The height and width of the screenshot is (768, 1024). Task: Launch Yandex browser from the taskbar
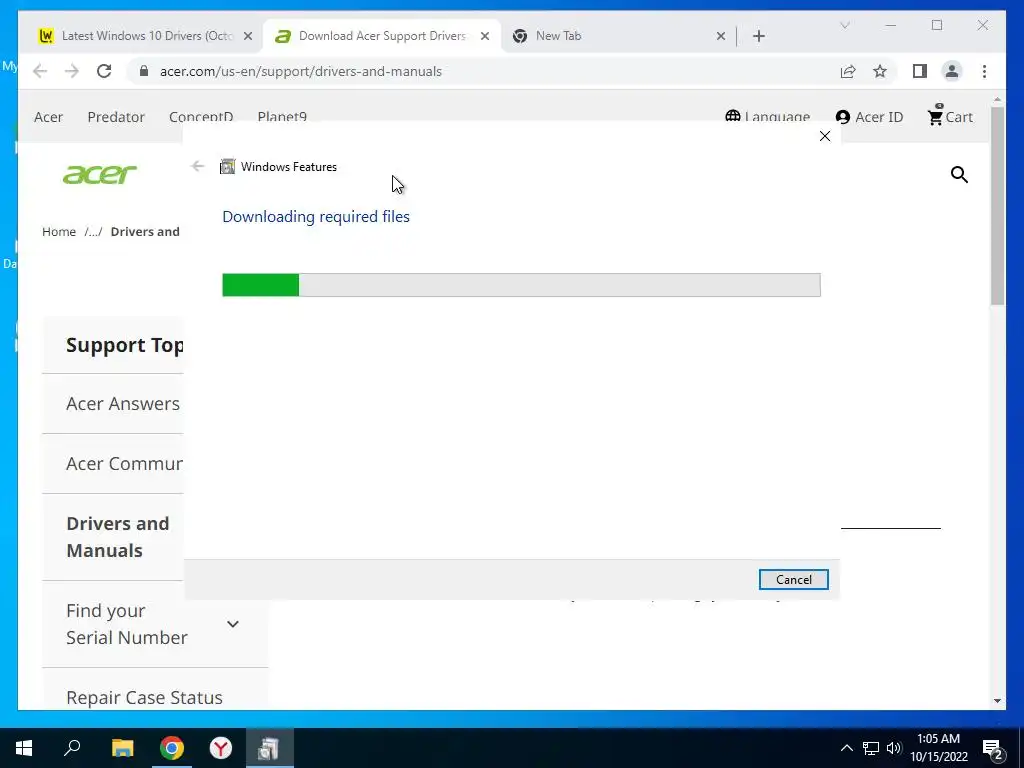tap(221, 748)
